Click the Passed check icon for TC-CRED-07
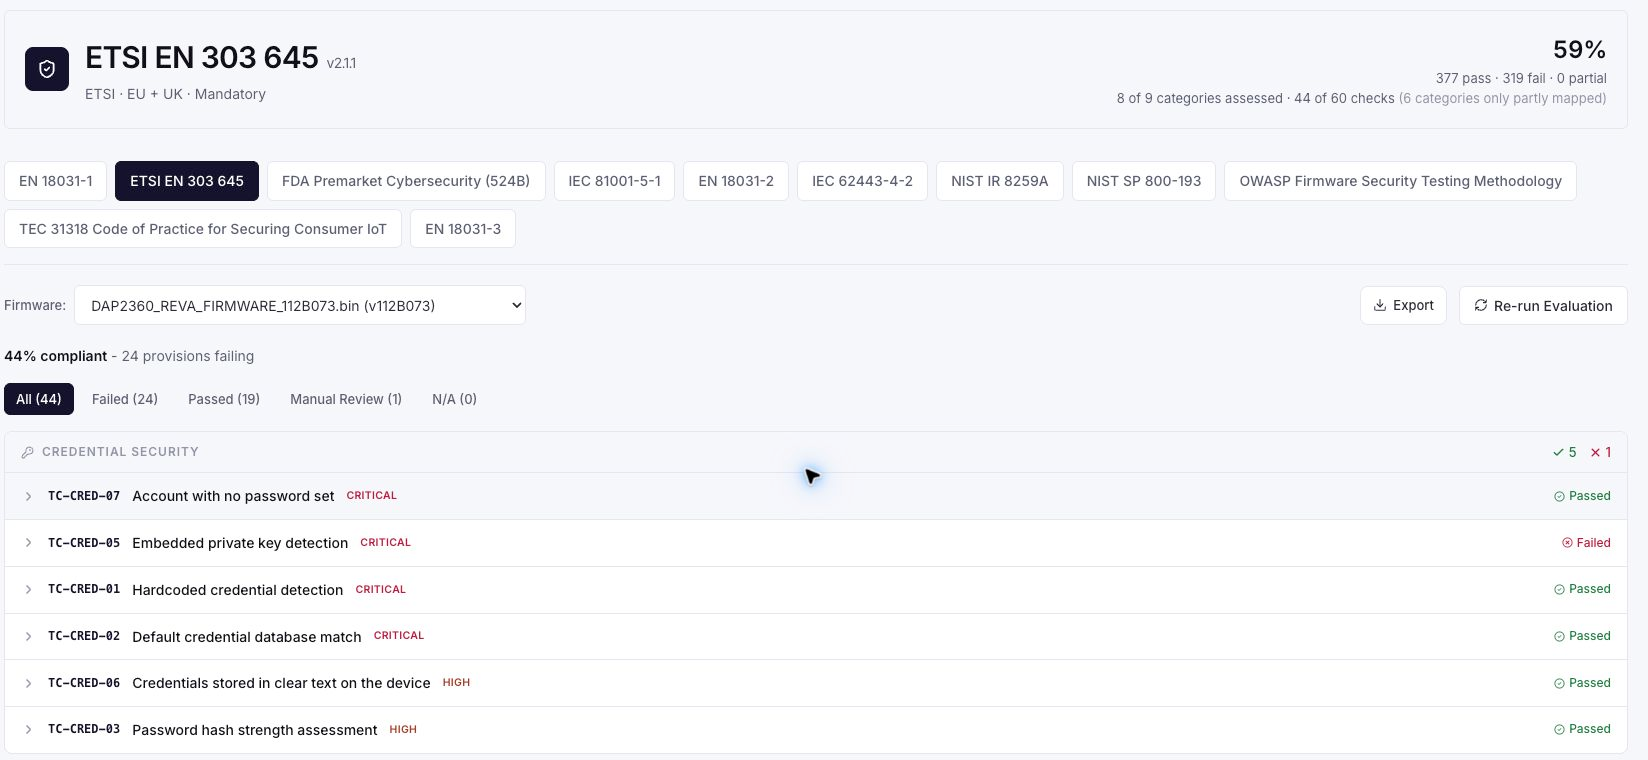This screenshot has width=1648, height=760. (1559, 496)
